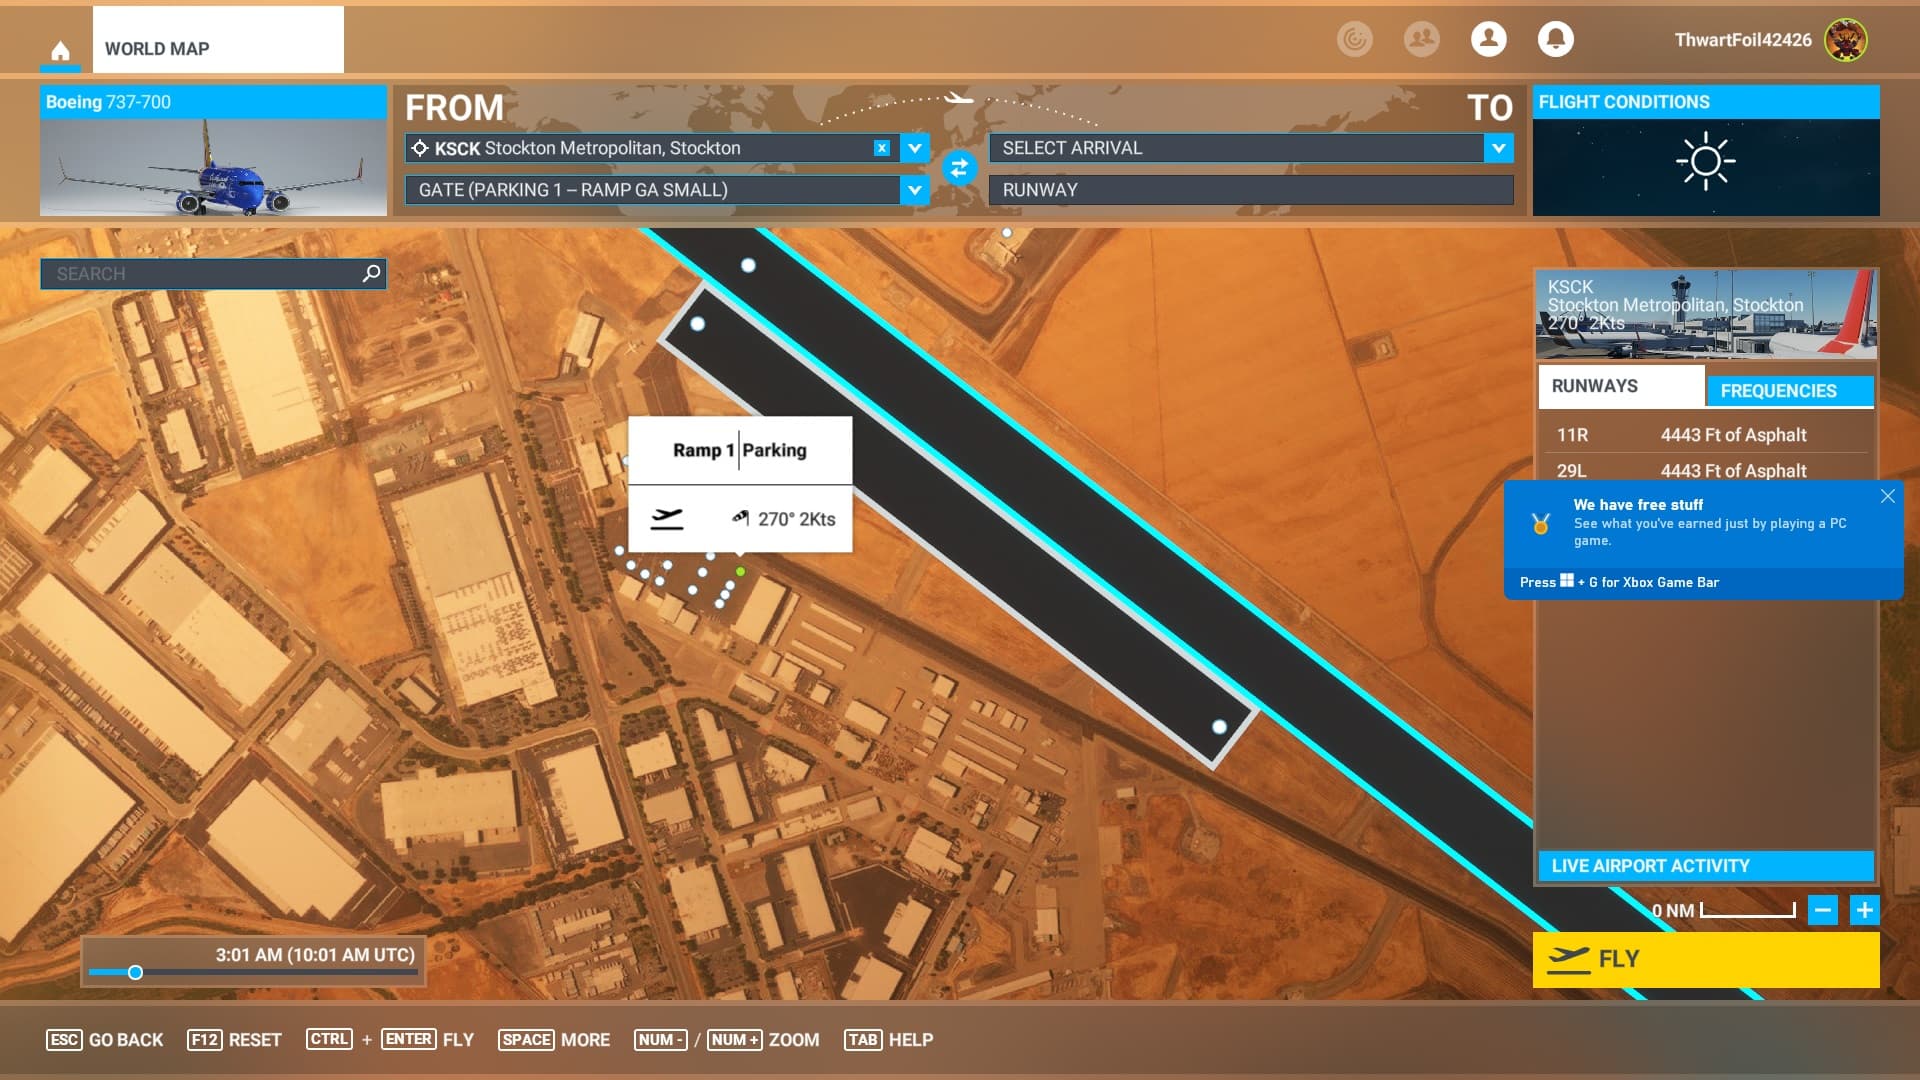Open the friends group icon
The height and width of the screenshot is (1080, 1920).
click(1421, 39)
